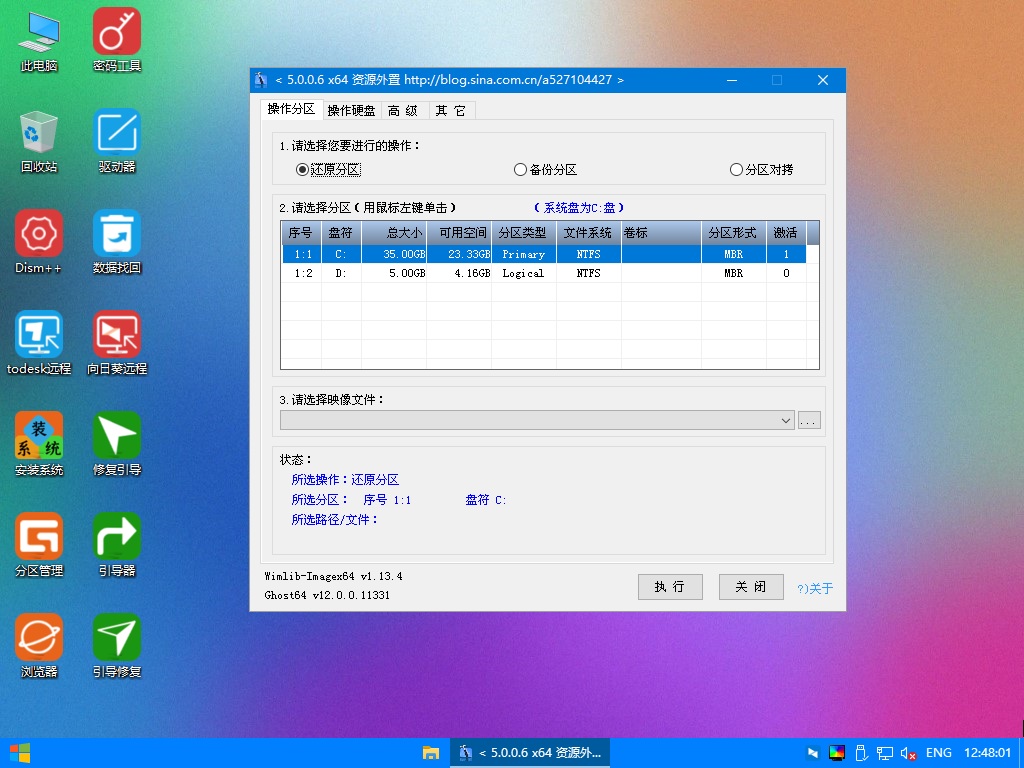Image resolution: width=1024 pixels, height=768 pixels.
Task: Switch to the 高级 tab
Action: point(404,110)
